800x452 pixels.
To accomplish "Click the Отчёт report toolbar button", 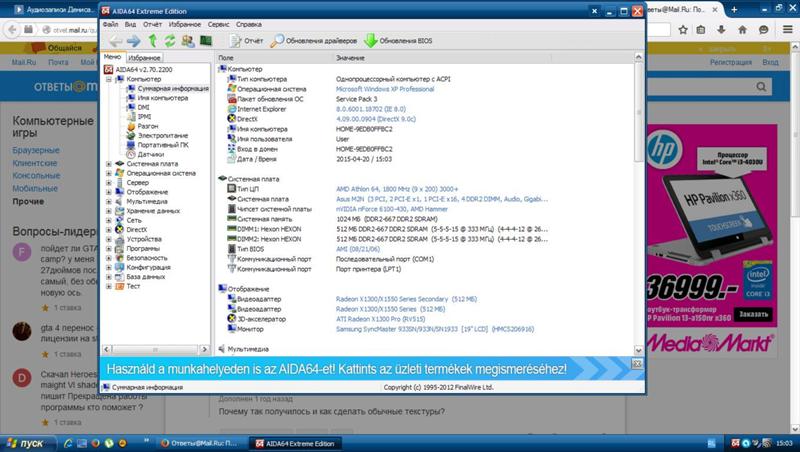I will 246,41.
